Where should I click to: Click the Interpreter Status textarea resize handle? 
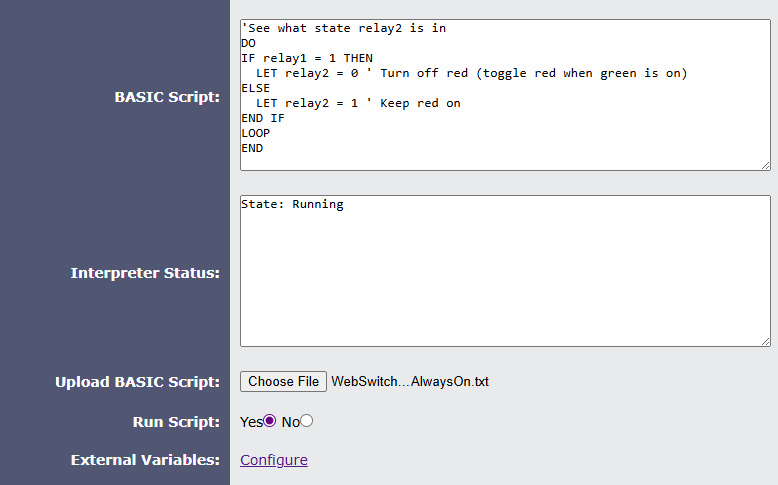click(766, 342)
